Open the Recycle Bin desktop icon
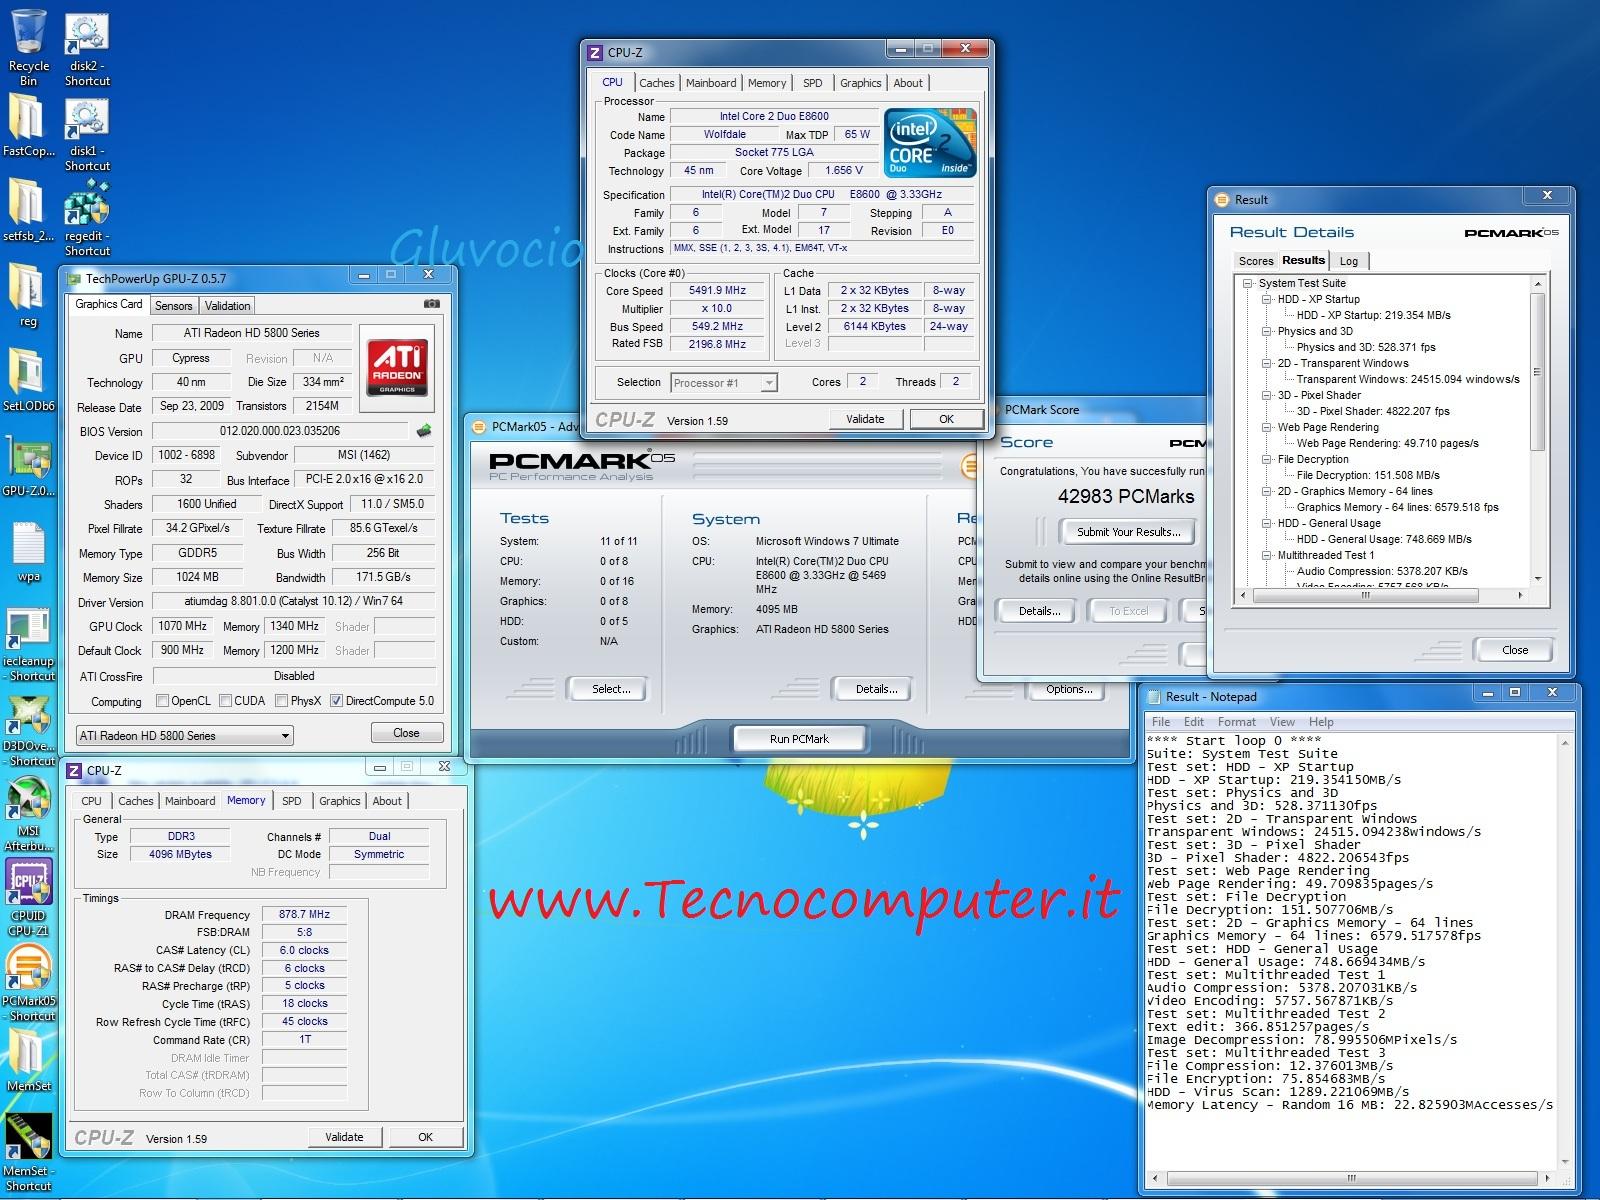 pyautogui.click(x=28, y=47)
